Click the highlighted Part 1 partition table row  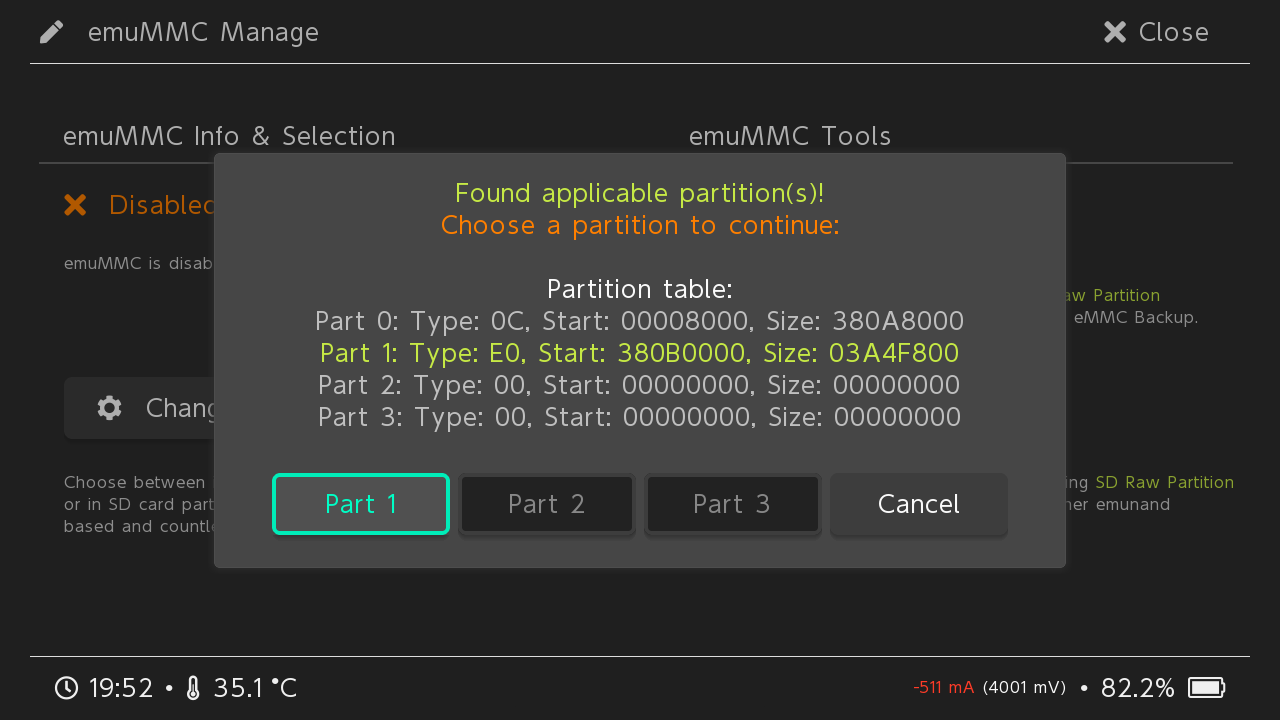click(x=640, y=353)
